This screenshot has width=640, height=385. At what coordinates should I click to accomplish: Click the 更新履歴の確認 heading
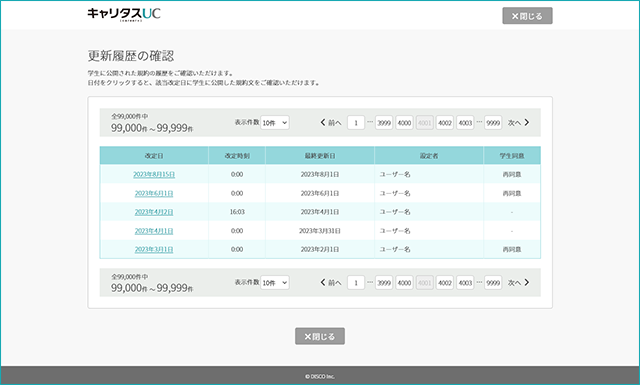tap(131, 56)
